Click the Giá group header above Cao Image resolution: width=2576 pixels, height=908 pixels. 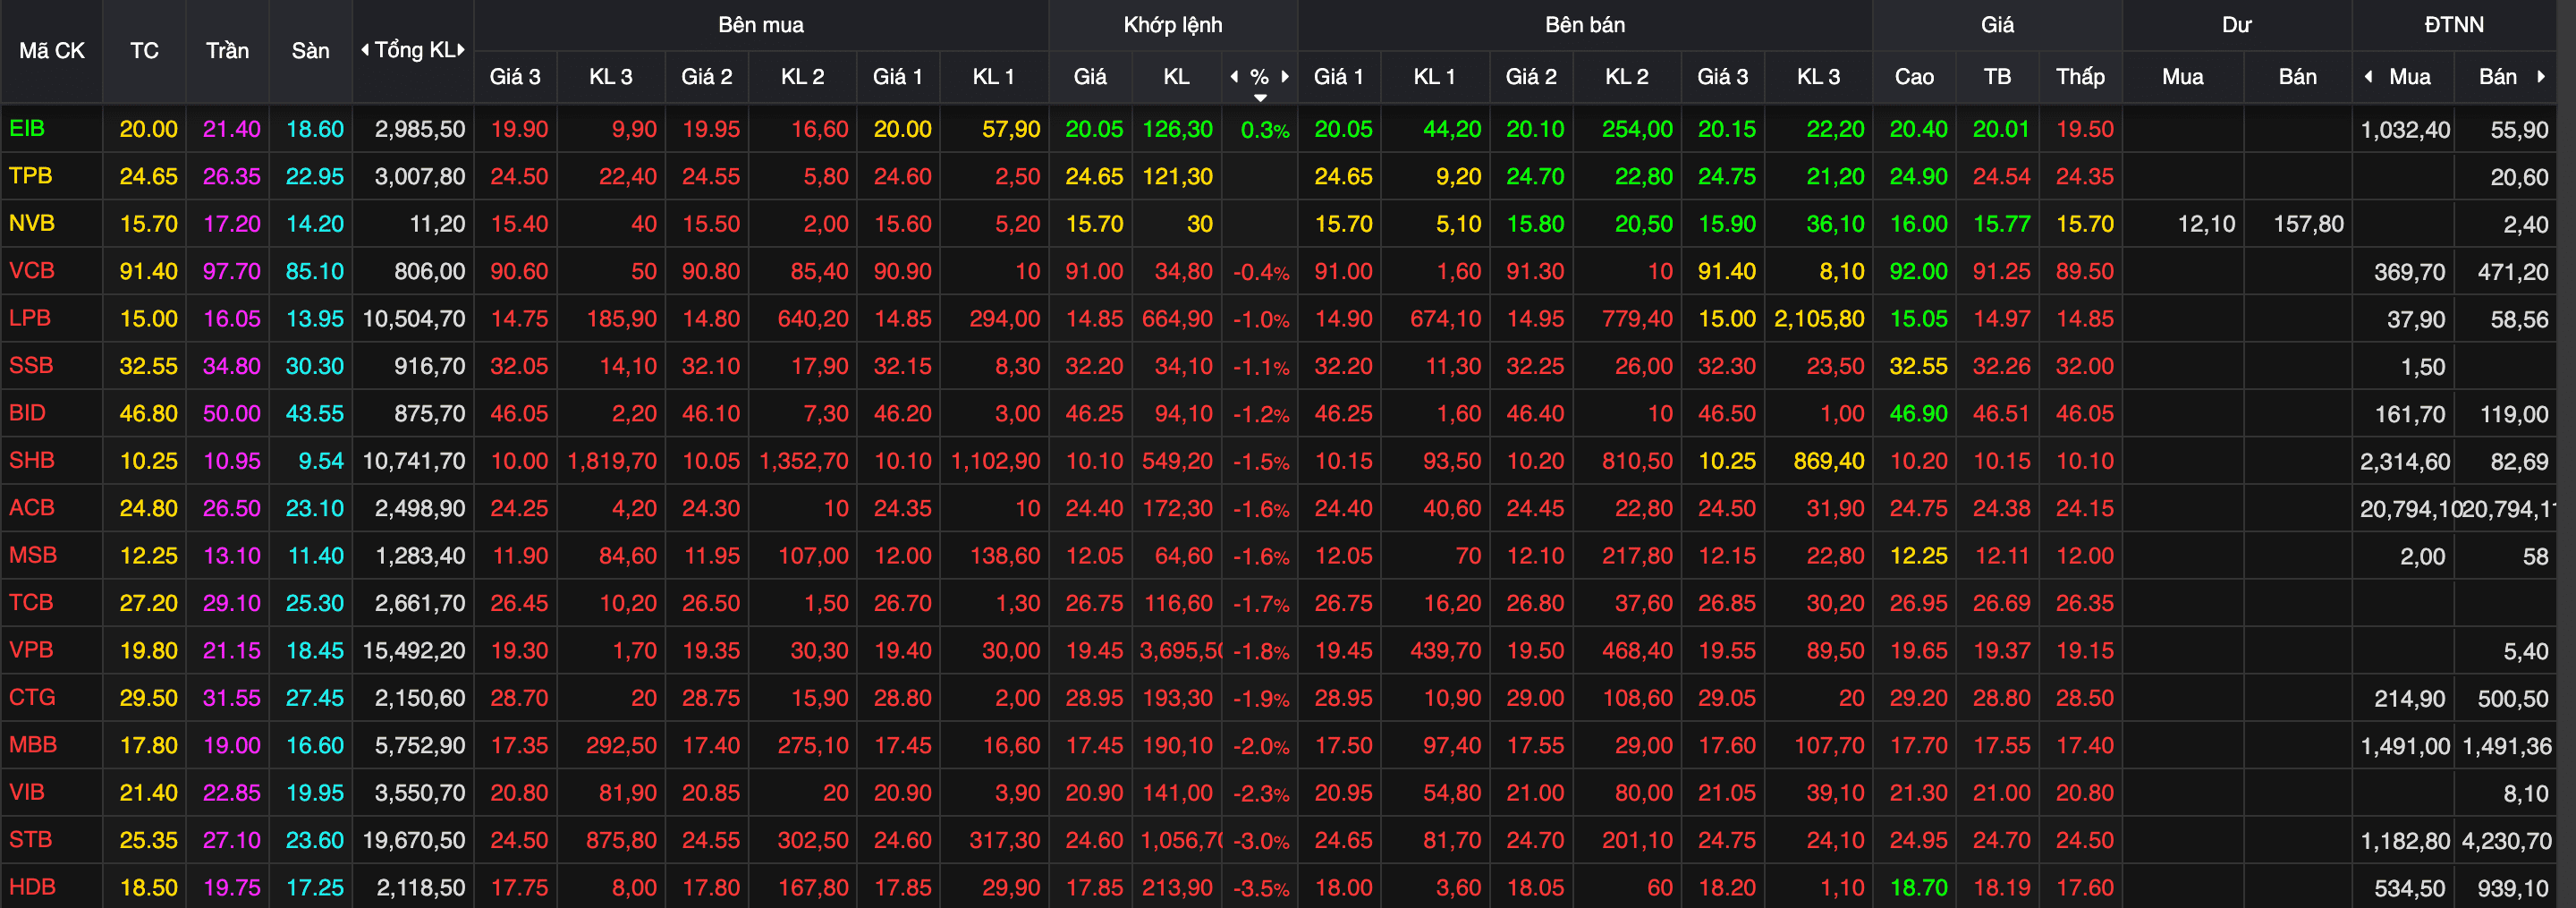point(1997,25)
